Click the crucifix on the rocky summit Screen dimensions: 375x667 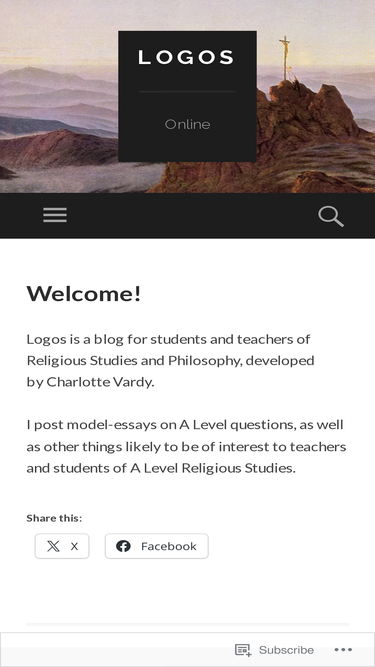[x=286, y=57]
